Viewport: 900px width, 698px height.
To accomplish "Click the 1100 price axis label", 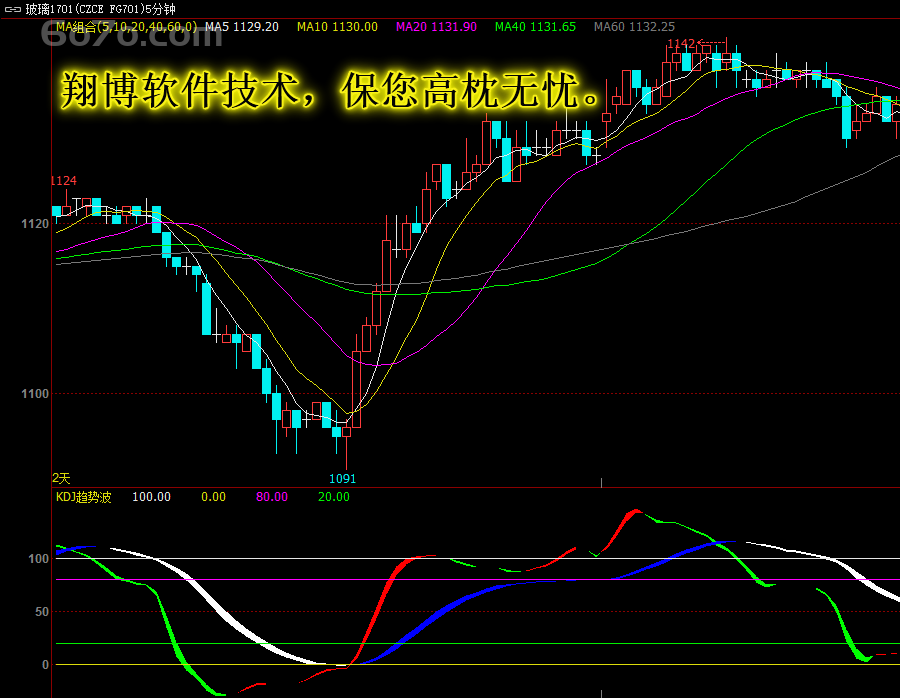I will pyautogui.click(x=35, y=394).
